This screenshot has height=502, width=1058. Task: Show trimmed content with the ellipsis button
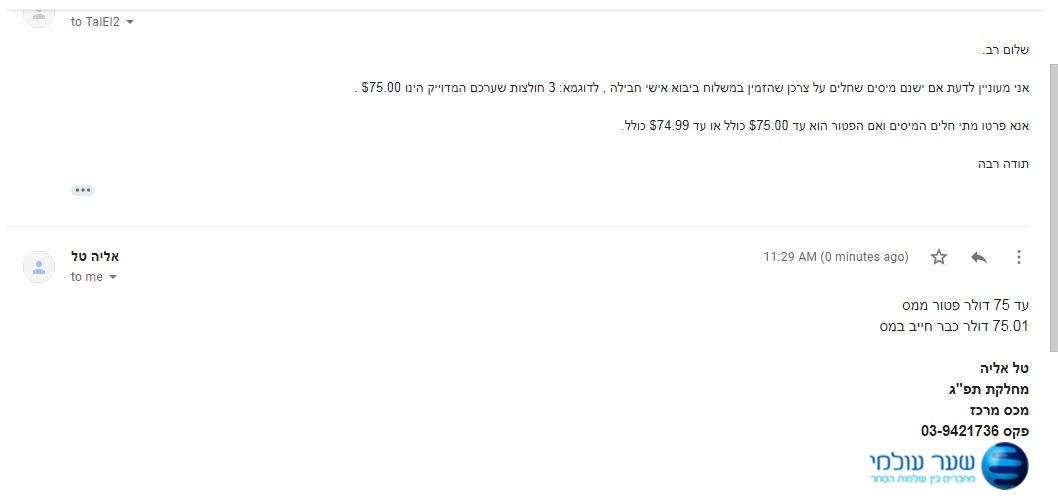[x=83, y=189]
